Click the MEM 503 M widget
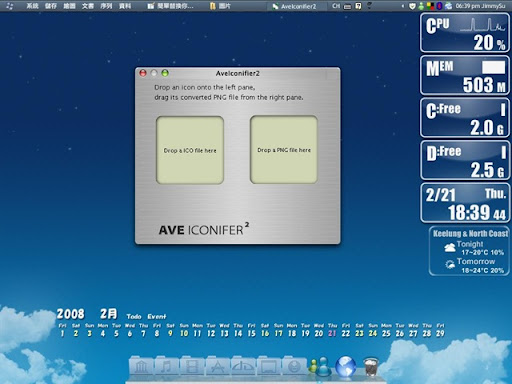Screen dimensions: 512x384 465,75
